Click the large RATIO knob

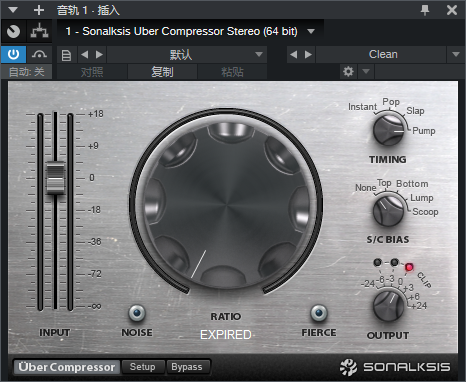coord(226,204)
